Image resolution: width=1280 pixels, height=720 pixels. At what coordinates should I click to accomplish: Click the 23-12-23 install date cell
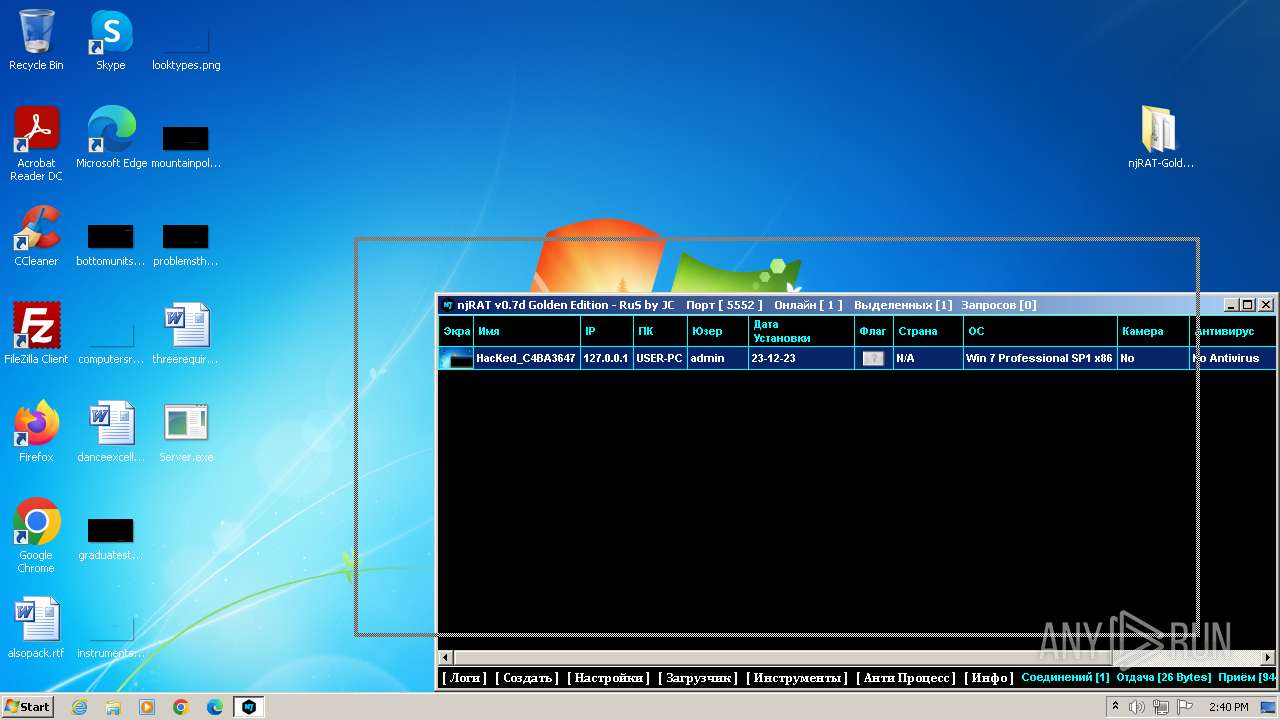click(x=801, y=358)
